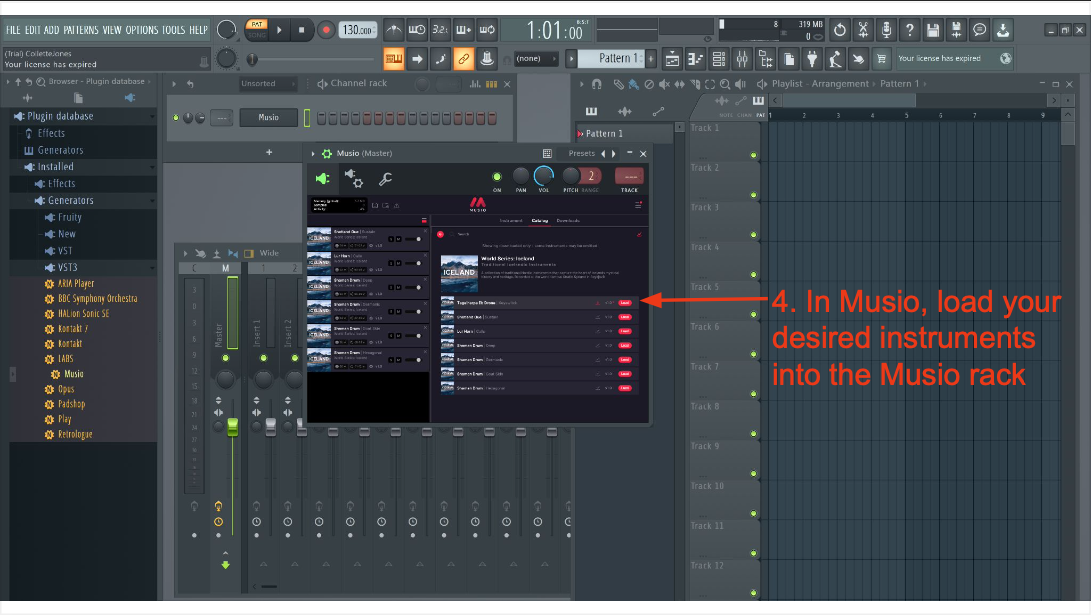Toggle mute light for Track 1
Image resolution: width=1091 pixels, height=615 pixels.
click(x=753, y=156)
